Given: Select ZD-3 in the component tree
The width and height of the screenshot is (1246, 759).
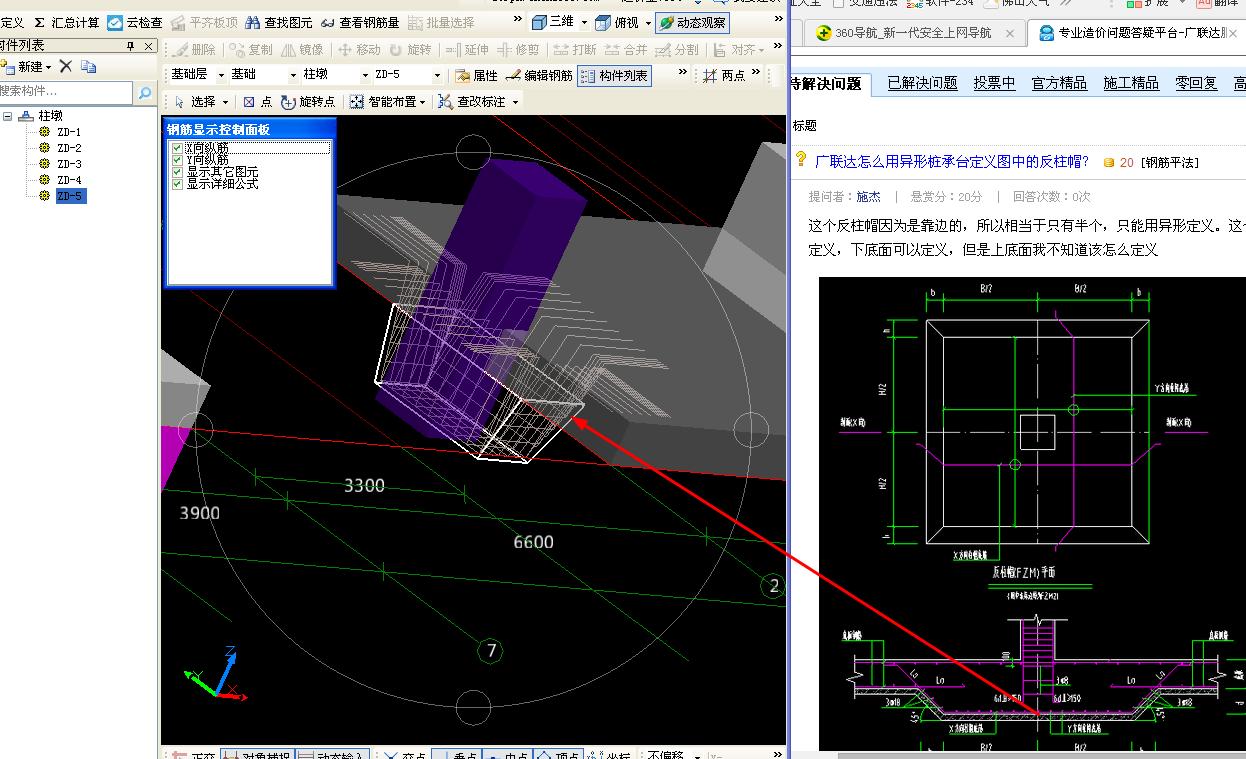Looking at the screenshot, I should tap(69, 164).
